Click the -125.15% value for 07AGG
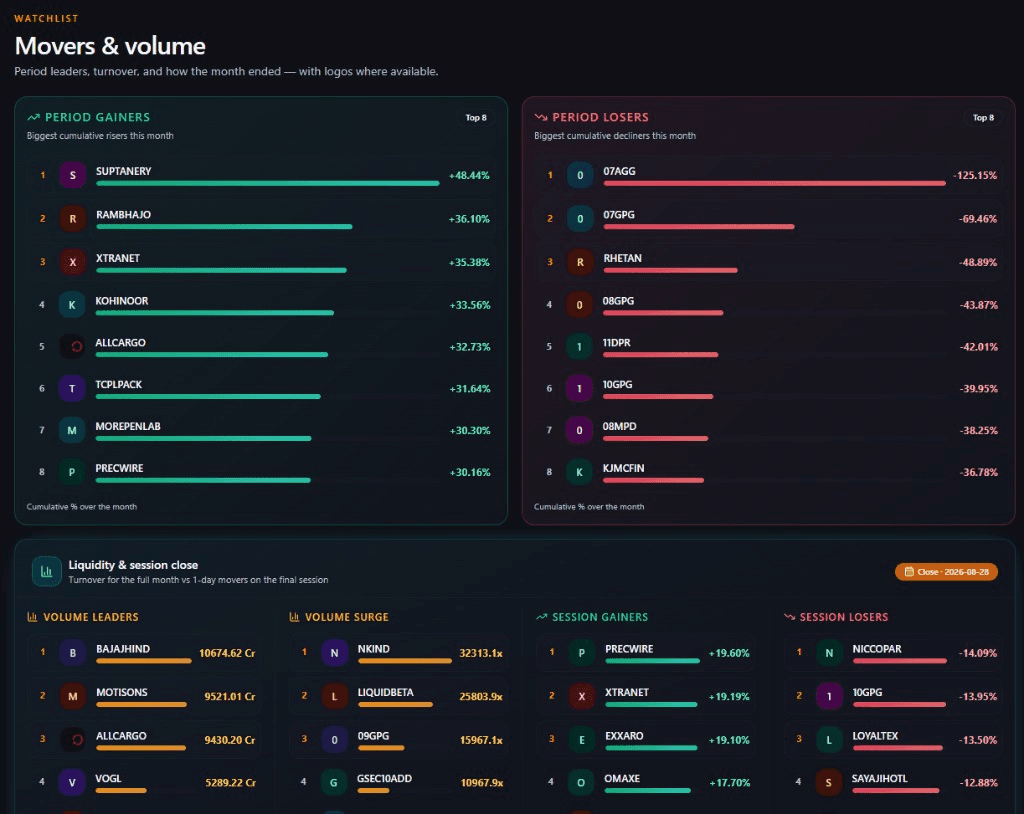The width and height of the screenshot is (1024, 814). click(975, 176)
